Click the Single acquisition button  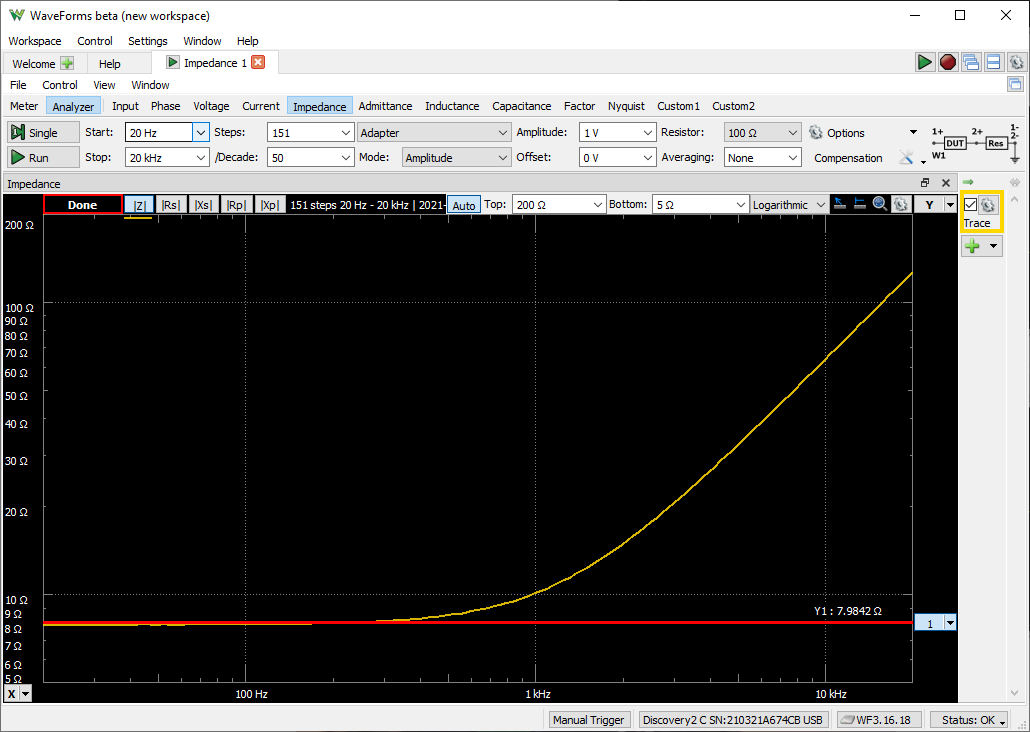pos(43,132)
